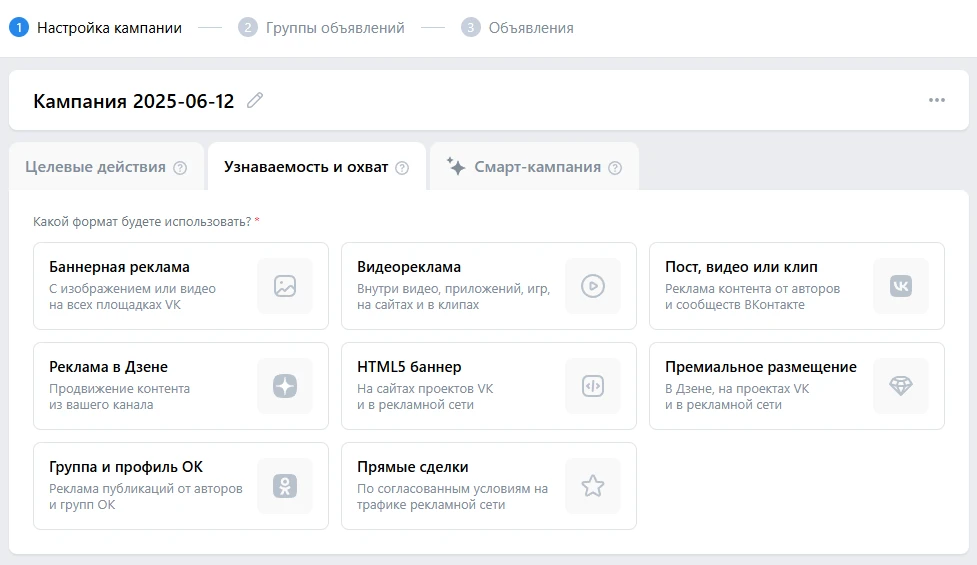Click the Odnoklassniki OK icon
The image size is (977, 565).
pyautogui.click(x=285, y=486)
